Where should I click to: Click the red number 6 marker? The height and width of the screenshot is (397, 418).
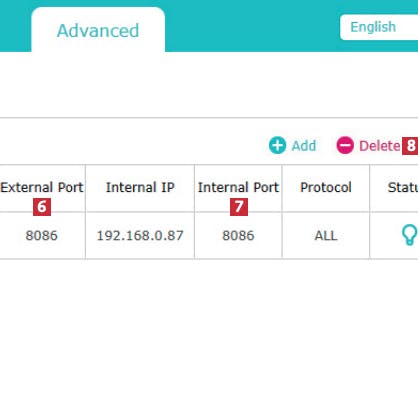[42, 207]
